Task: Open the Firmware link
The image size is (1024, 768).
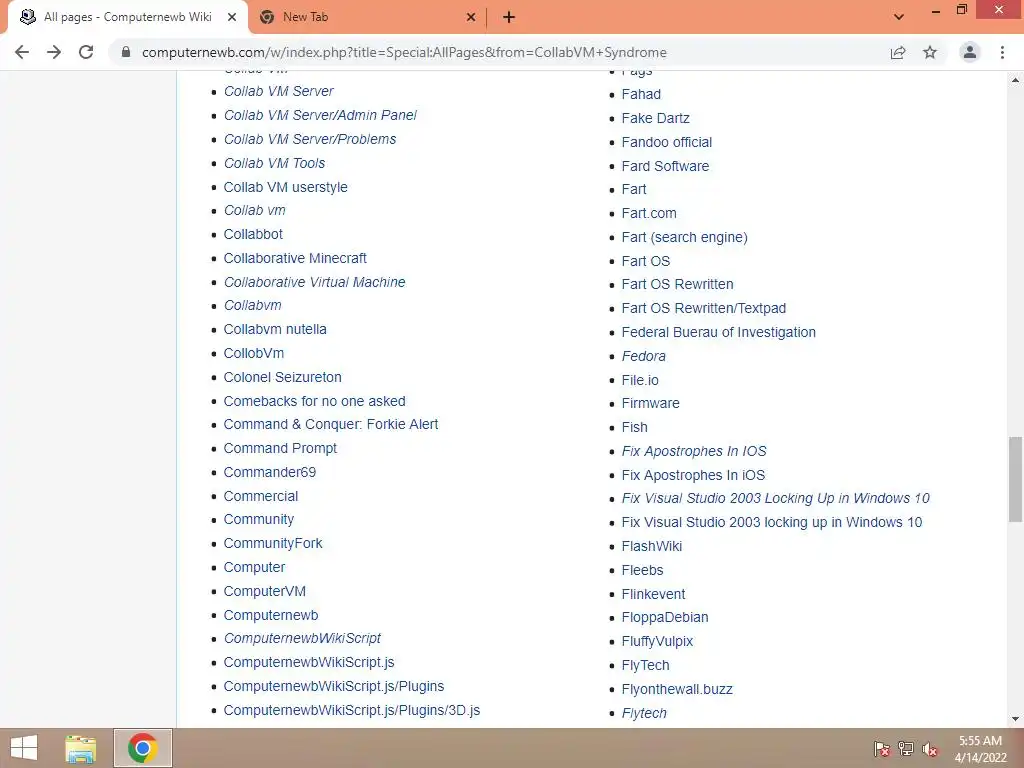Action: (650, 404)
